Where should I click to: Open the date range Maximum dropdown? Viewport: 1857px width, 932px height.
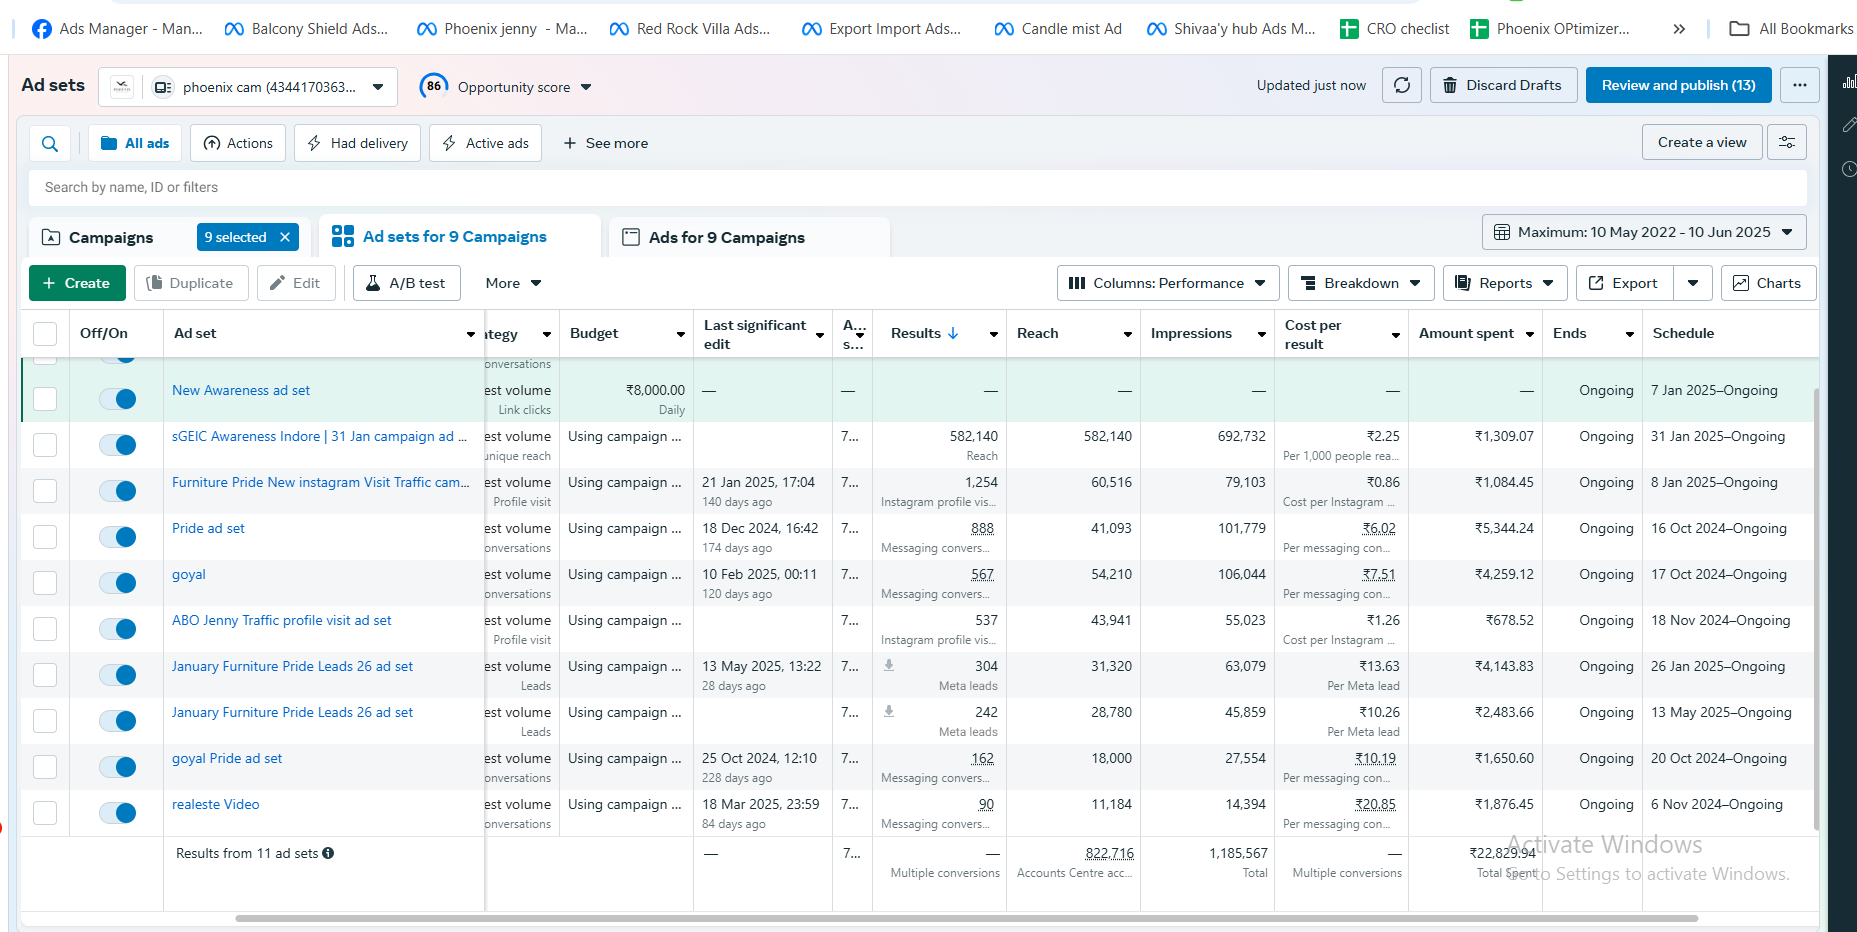pos(1644,232)
